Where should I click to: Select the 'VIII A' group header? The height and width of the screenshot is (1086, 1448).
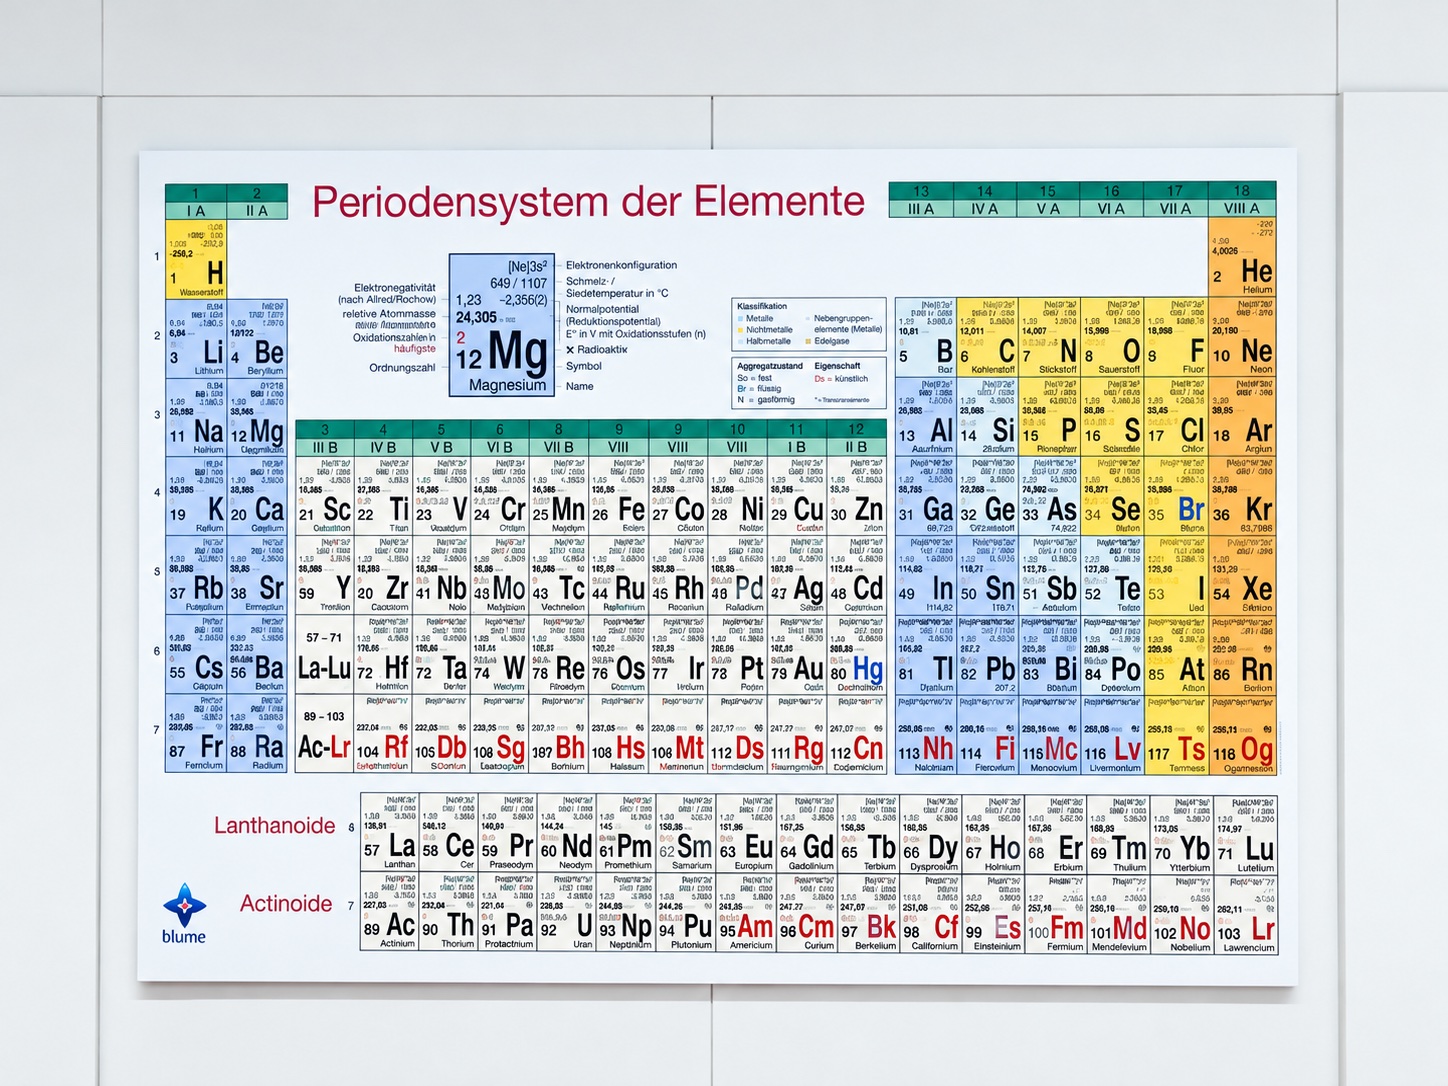(1242, 209)
